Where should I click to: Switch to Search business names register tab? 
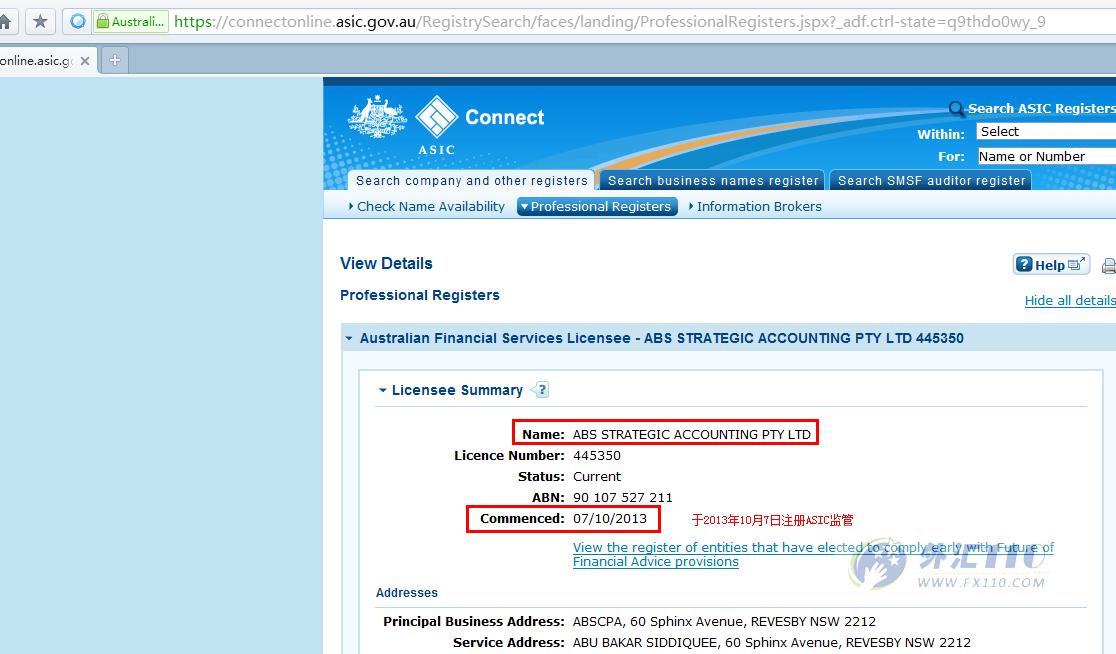712,181
